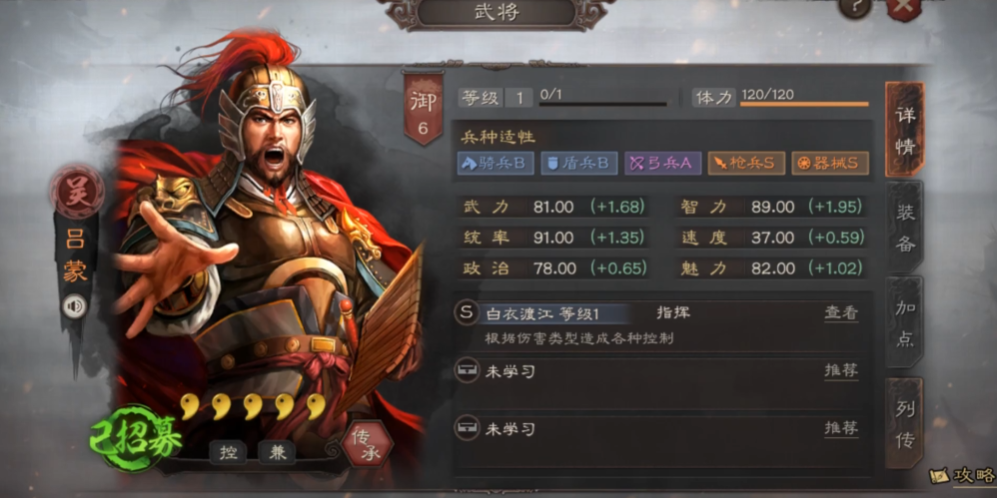
Task: Click the 体力 stamina progress bar
Action: [804, 104]
